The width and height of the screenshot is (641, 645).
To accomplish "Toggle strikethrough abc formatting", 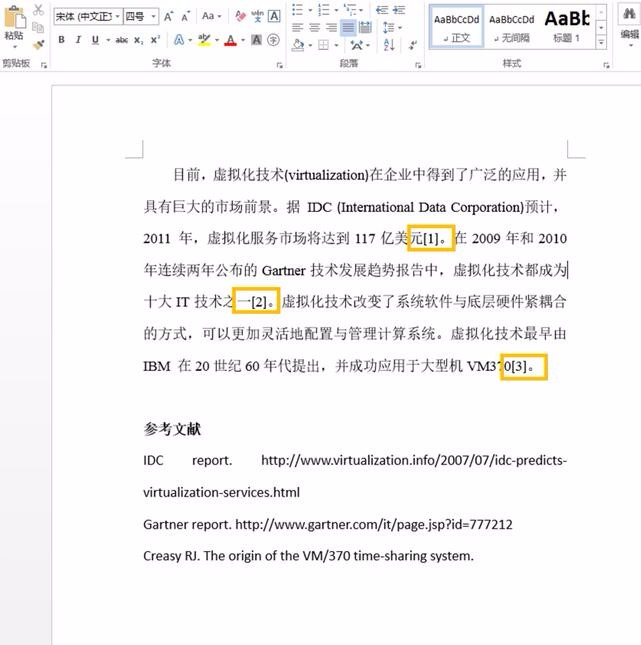I will coord(121,40).
